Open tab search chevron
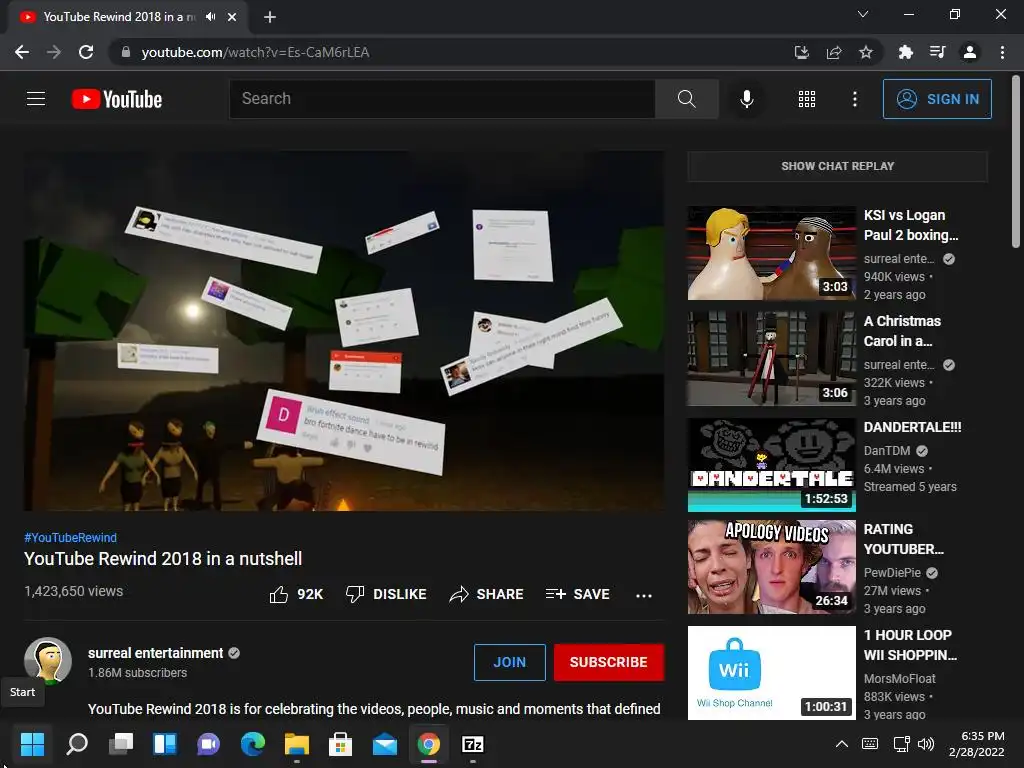 point(863,14)
